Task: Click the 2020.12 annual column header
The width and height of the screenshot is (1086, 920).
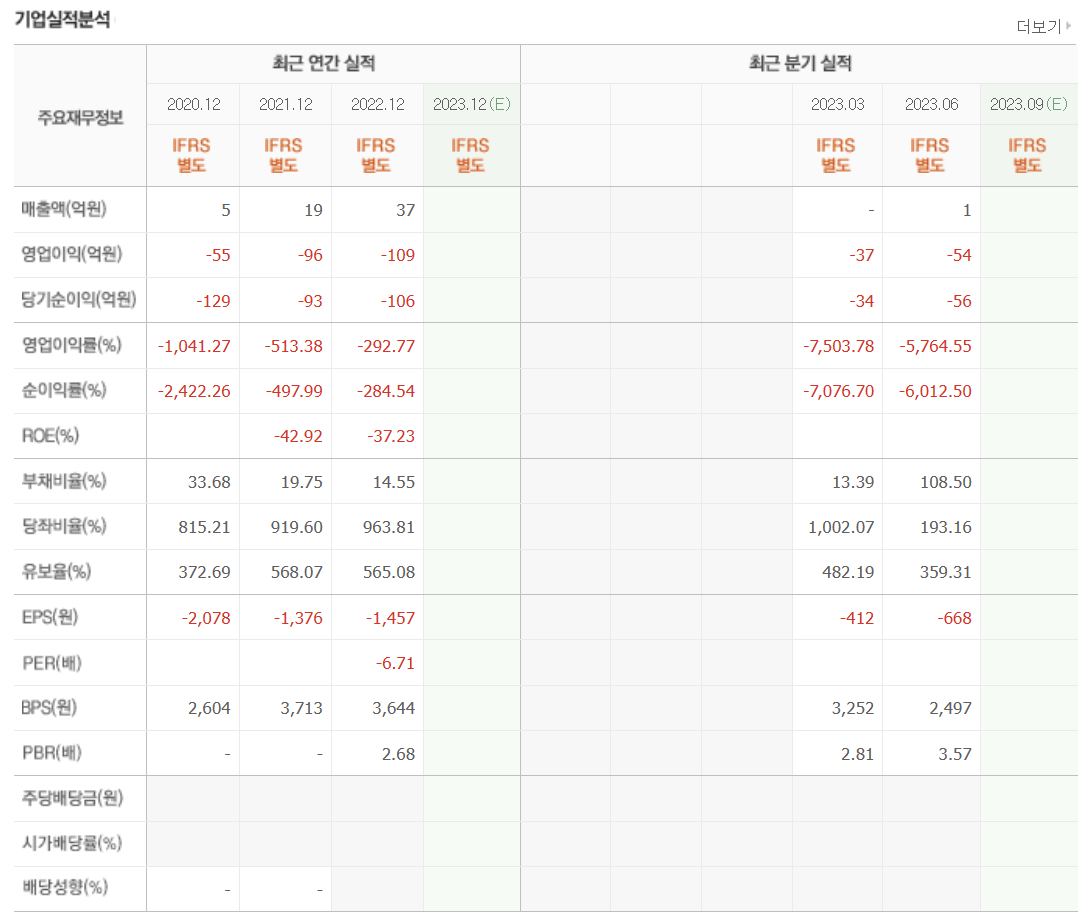Action: point(193,103)
